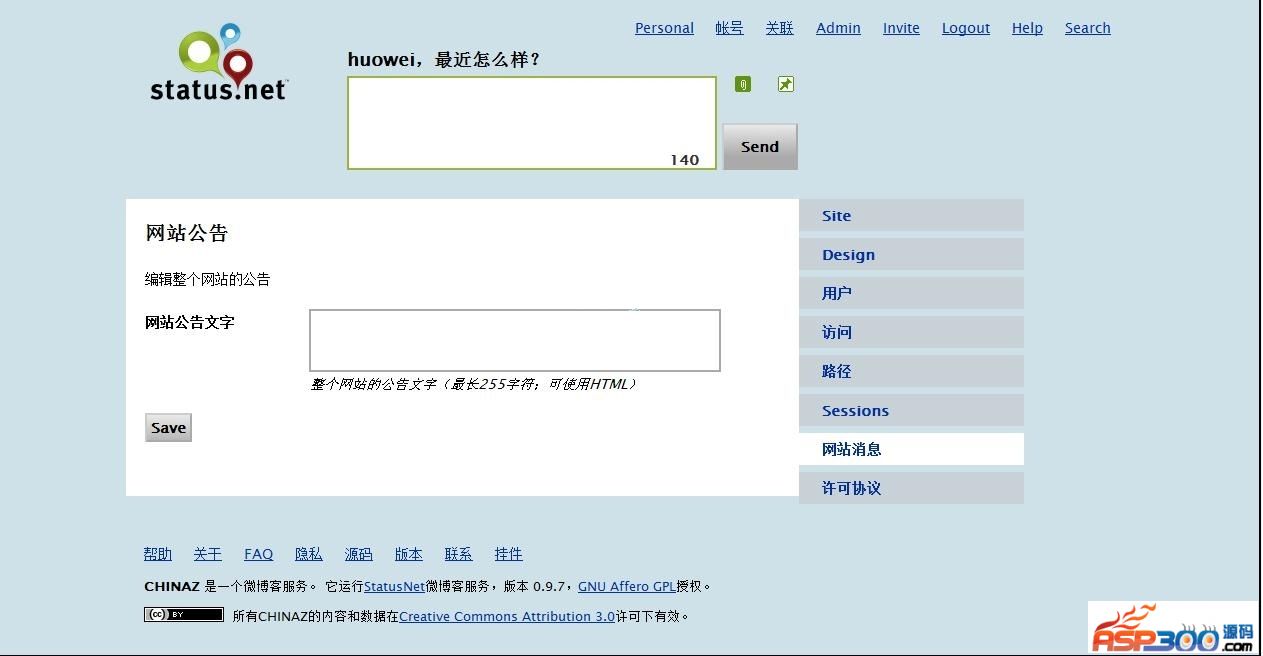Click the 140 character counter
This screenshot has width=1263, height=656.
coord(685,160)
